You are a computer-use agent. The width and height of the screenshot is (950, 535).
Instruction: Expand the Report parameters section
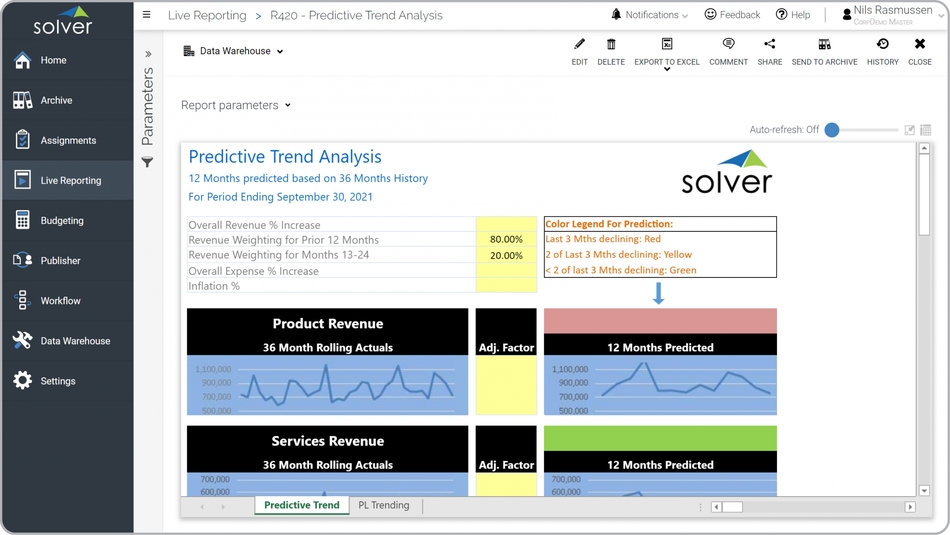point(236,105)
